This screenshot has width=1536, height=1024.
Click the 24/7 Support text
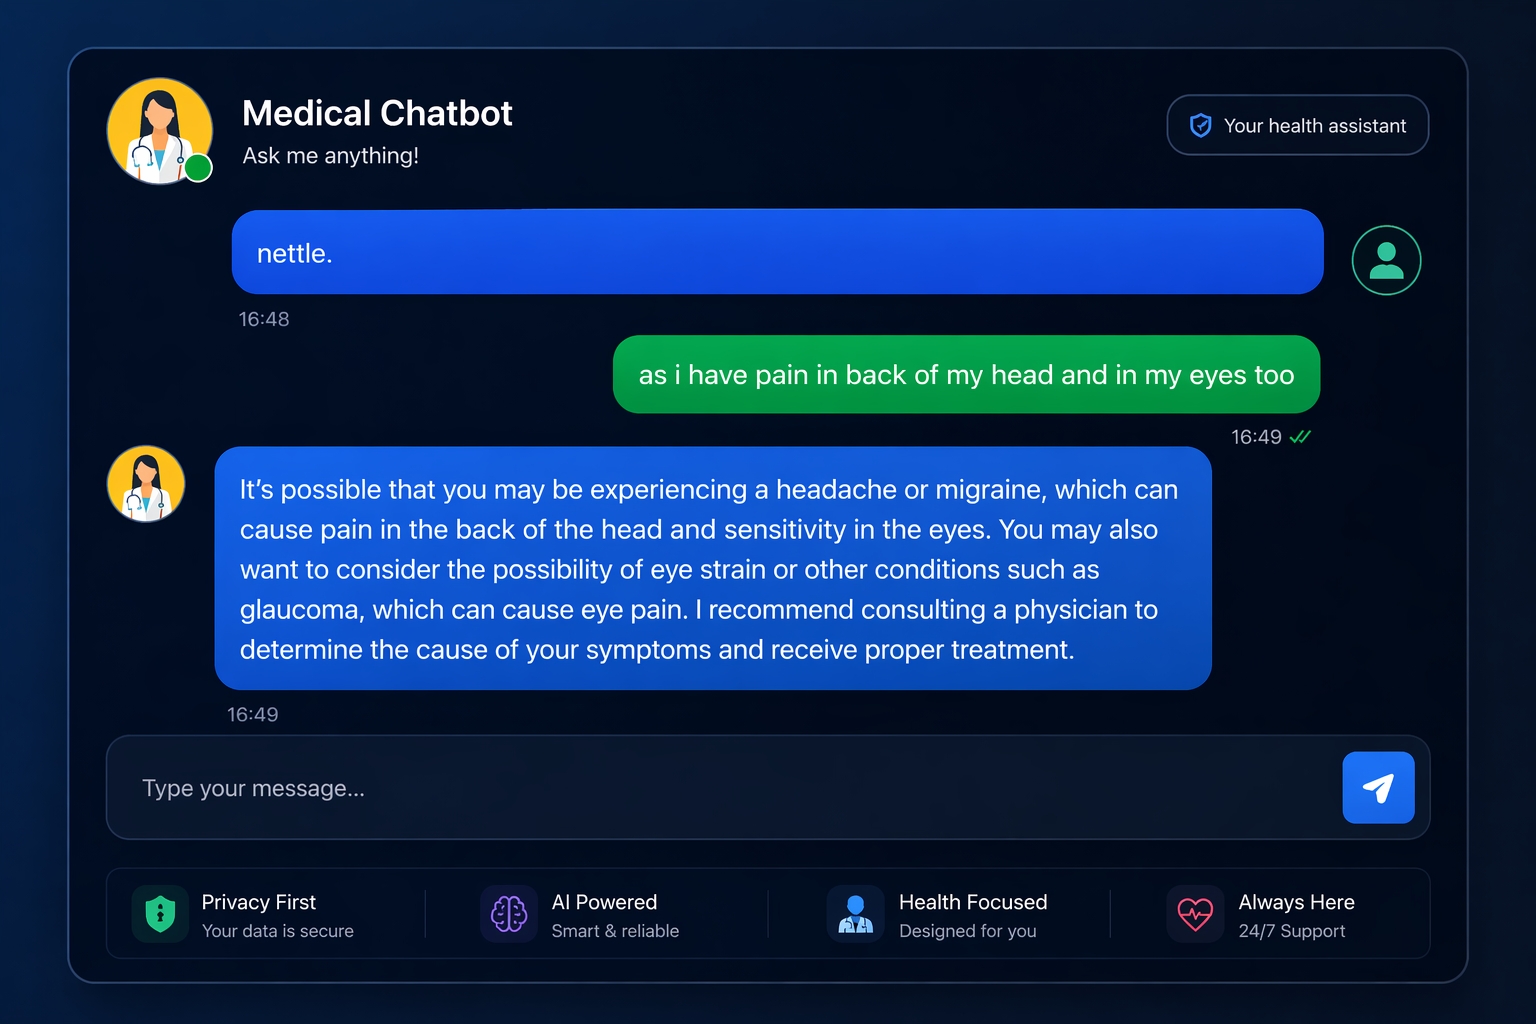pyautogui.click(x=1292, y=931)
